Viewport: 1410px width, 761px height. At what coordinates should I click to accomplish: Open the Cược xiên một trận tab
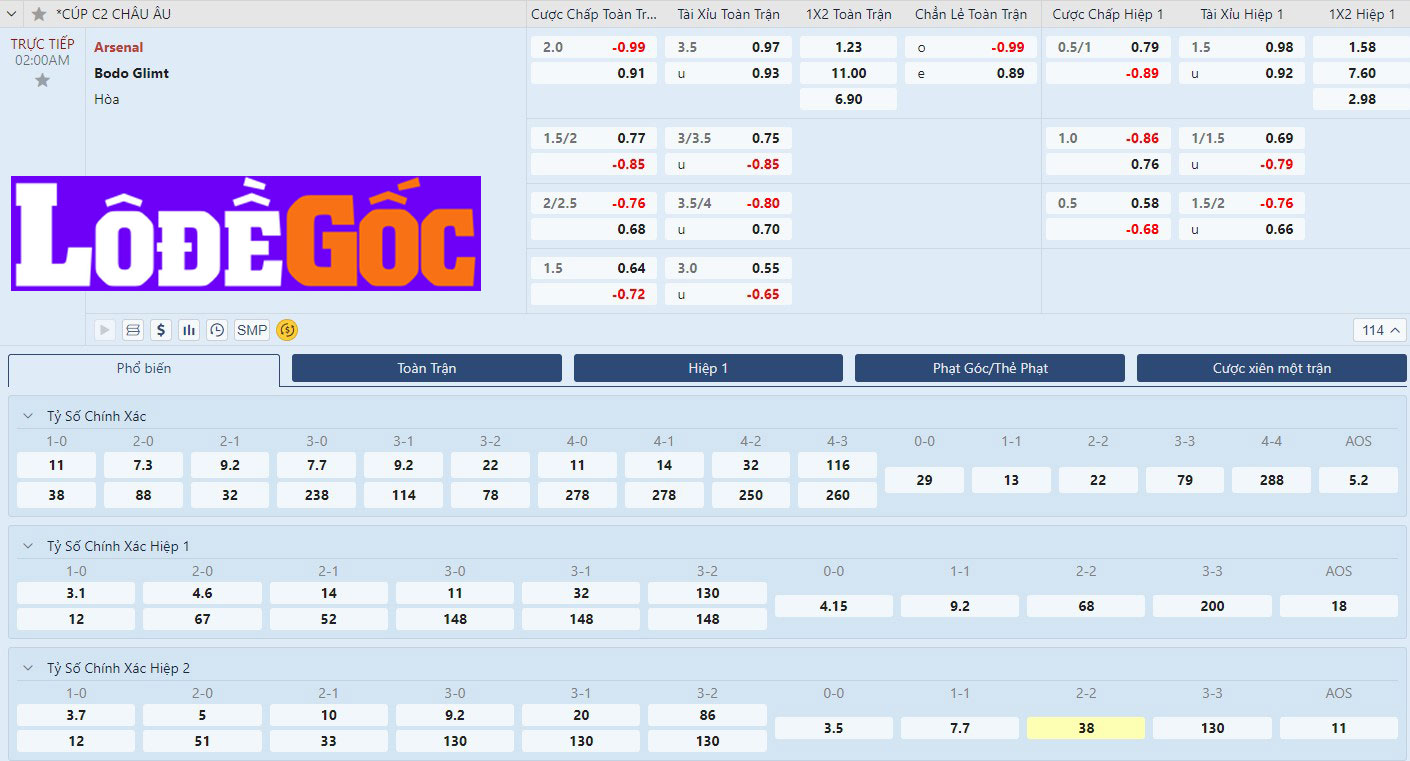[x=1272, y=368]
